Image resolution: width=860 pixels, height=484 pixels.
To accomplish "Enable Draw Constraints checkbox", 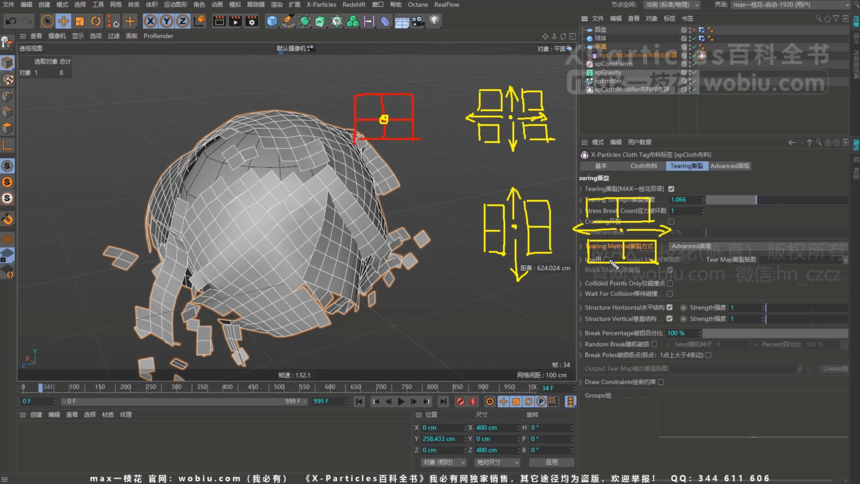I will click(661, 382).
